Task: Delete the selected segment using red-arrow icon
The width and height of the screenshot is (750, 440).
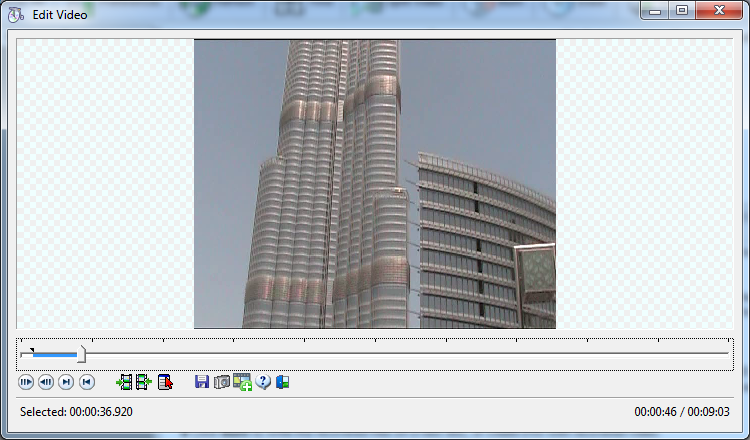Action: click(x=165, y=382)
